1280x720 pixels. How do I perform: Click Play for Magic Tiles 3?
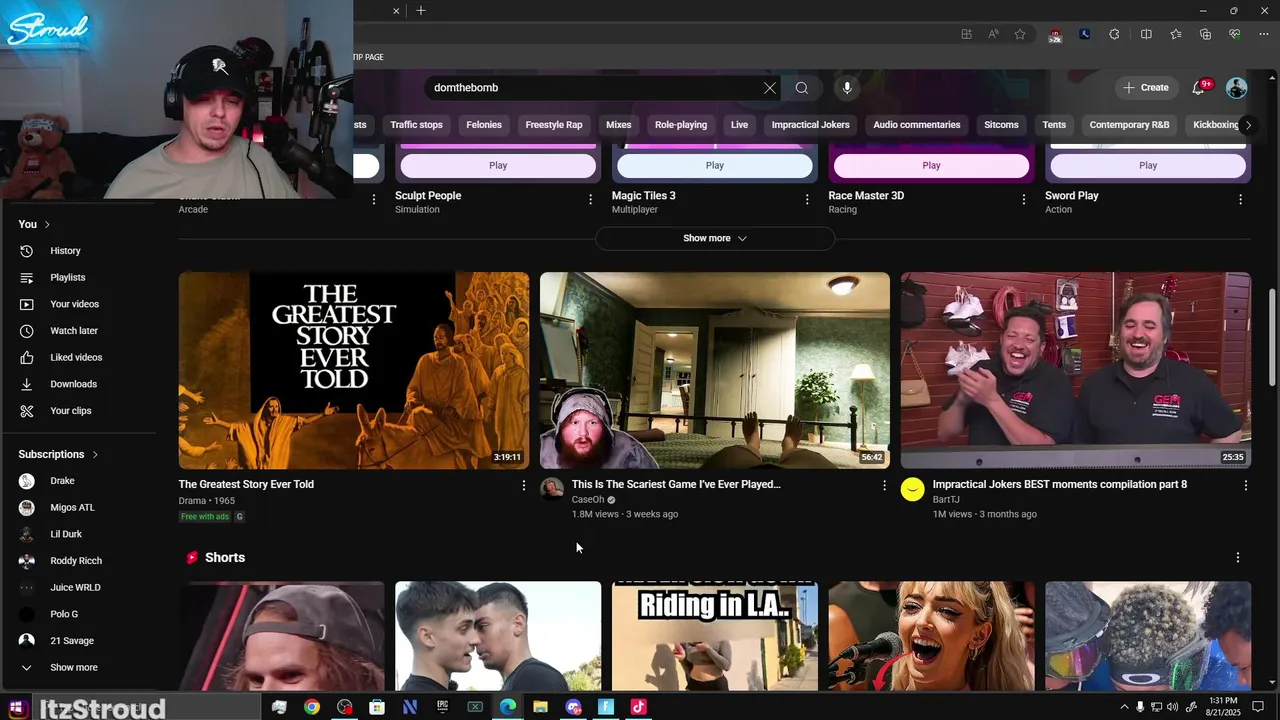click(x=715, y=165)
